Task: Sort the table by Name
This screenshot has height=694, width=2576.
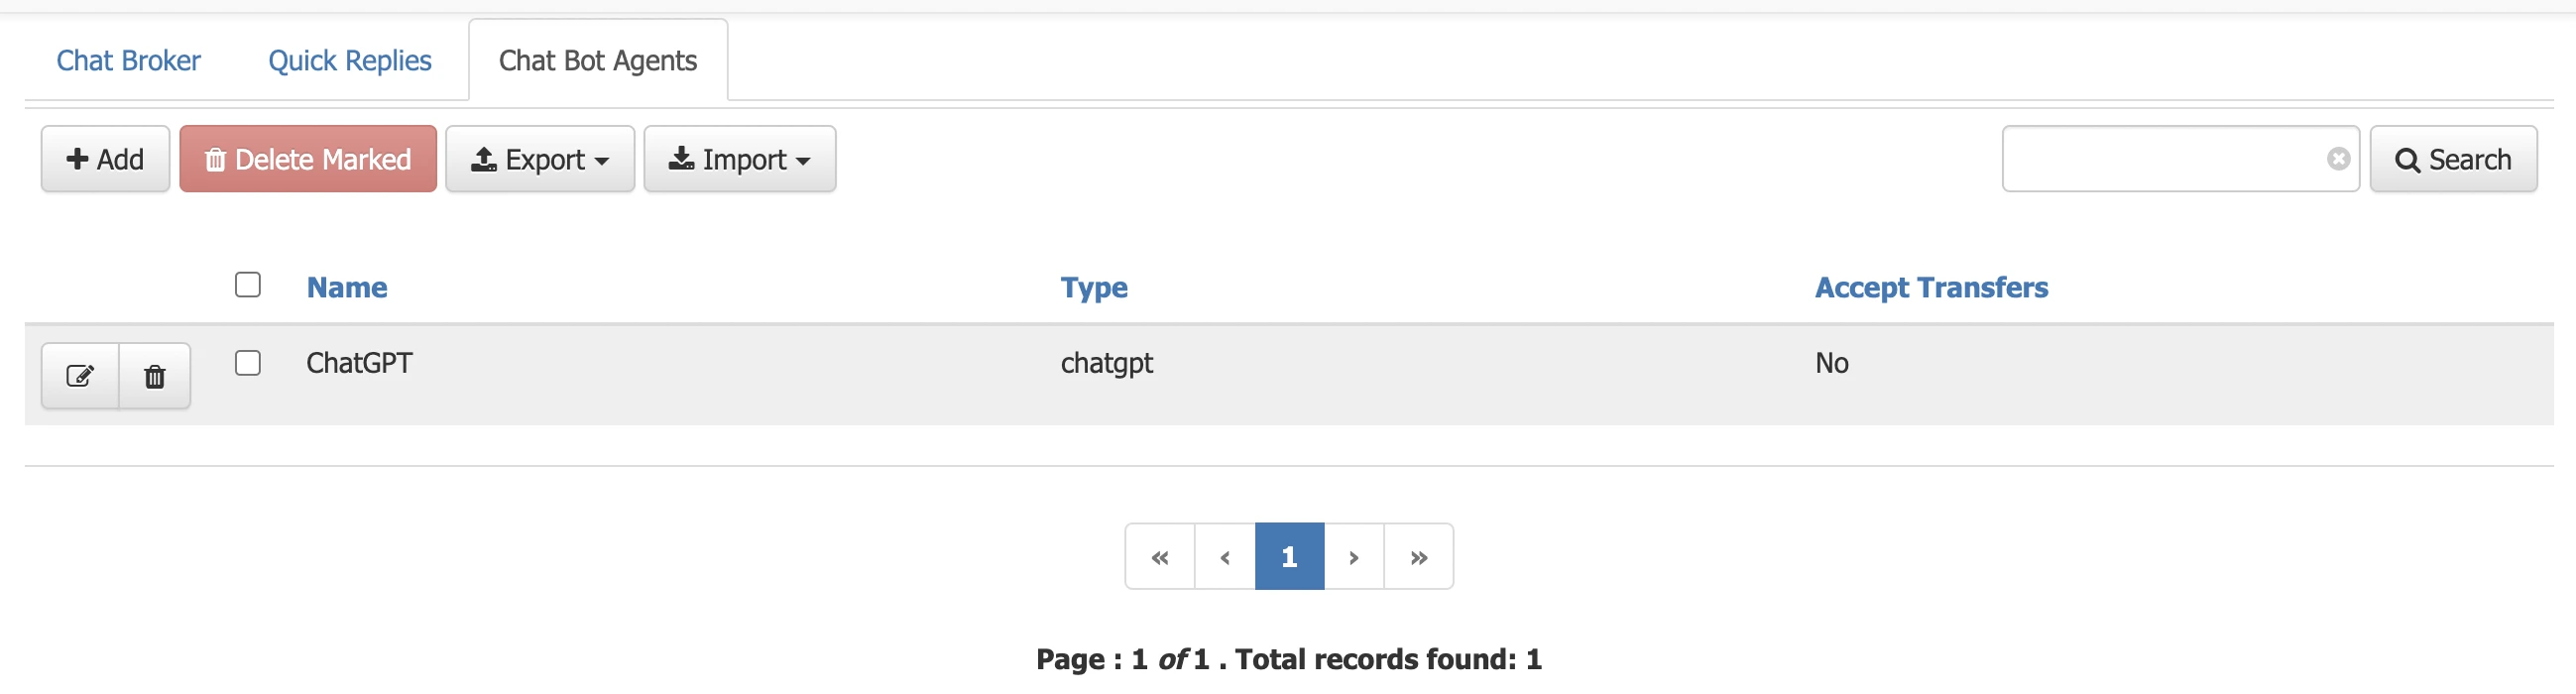Action: click(x=346, y=287)
